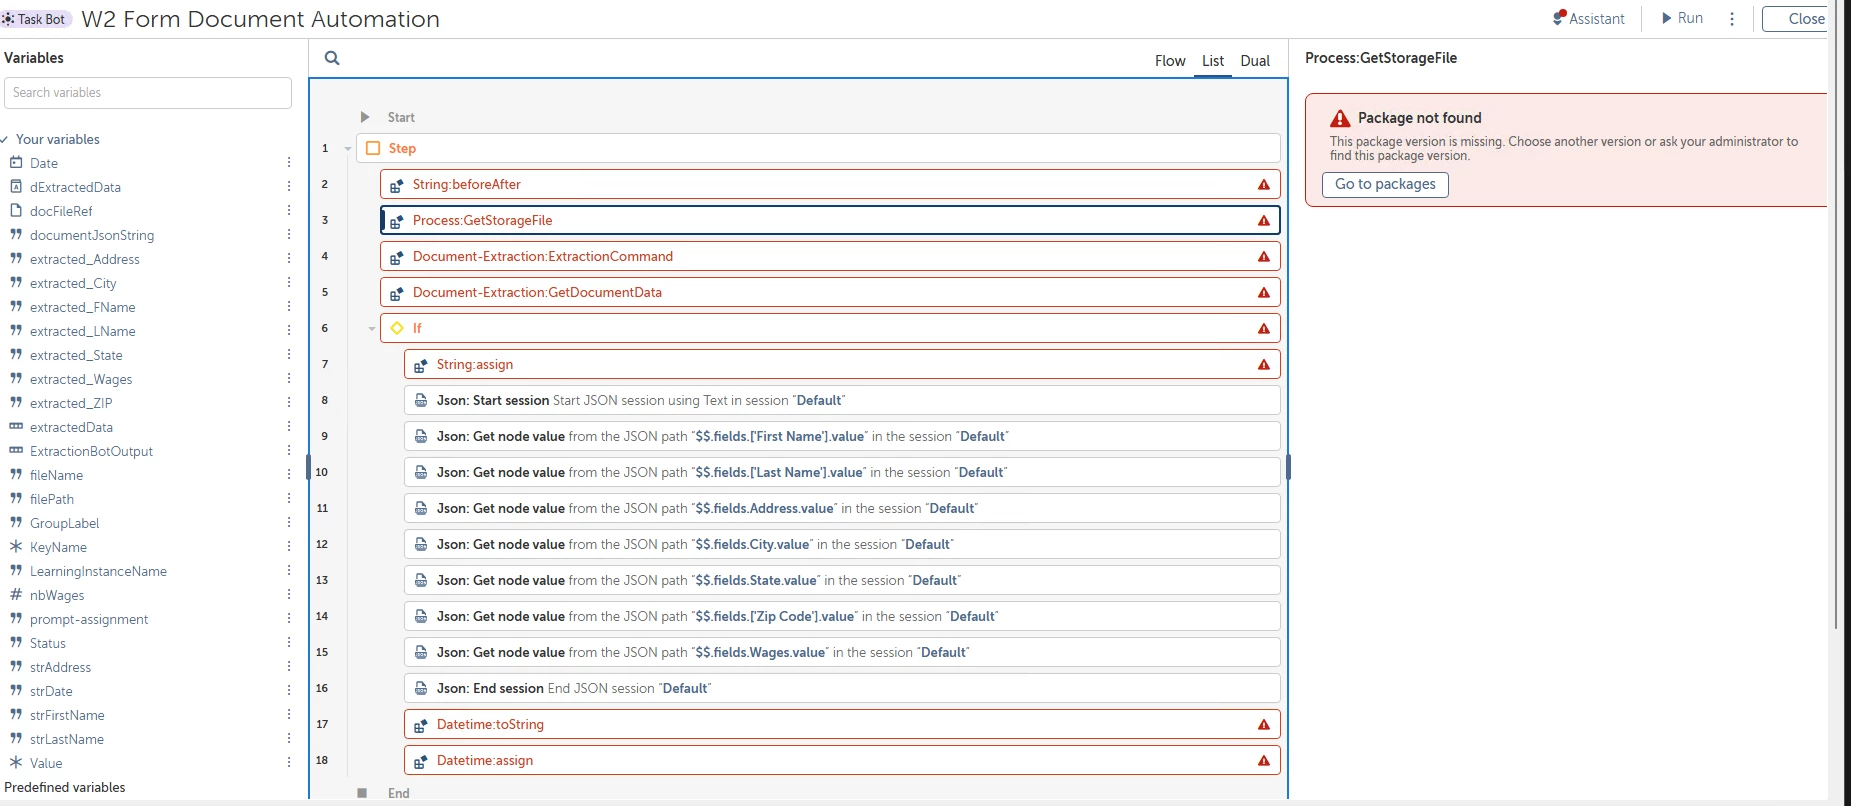
Task: Select the Datetime:assign action row
Action: point(842,760)
